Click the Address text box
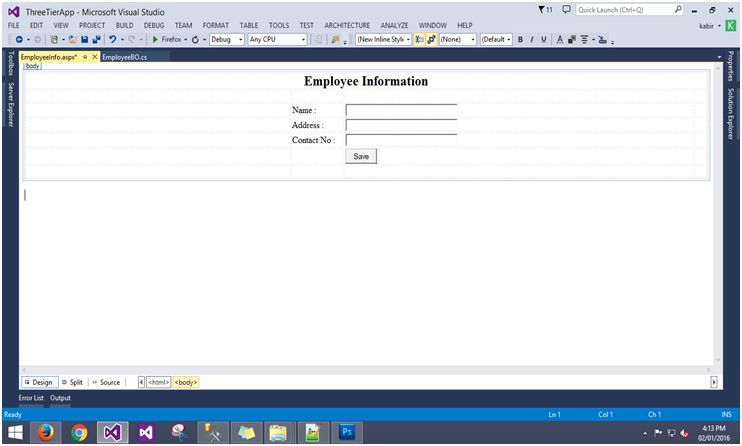 pyautogui.click(x=401, y=125)
